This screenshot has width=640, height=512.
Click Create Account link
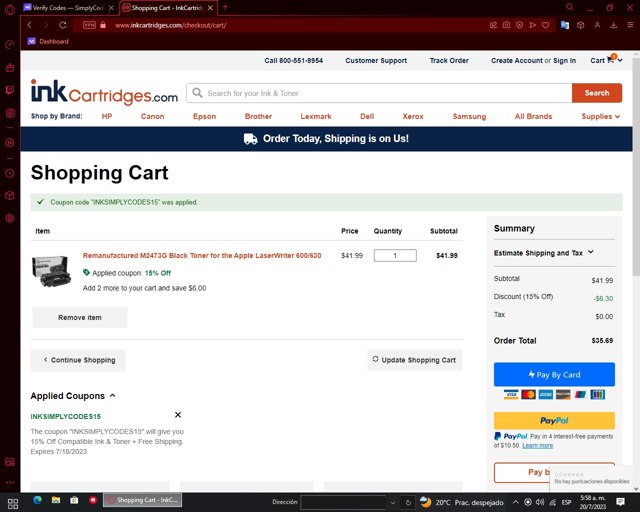(x=517, y=60)
